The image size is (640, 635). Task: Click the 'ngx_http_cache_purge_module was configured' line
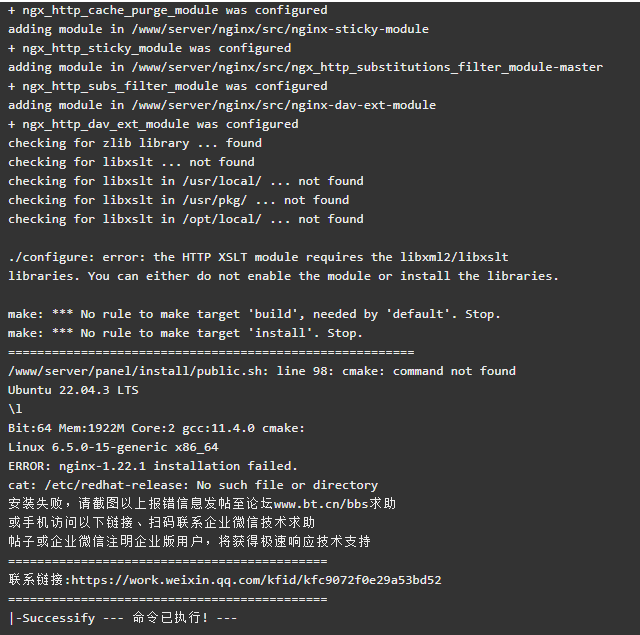pyautogui.click(x=167, y=10)
